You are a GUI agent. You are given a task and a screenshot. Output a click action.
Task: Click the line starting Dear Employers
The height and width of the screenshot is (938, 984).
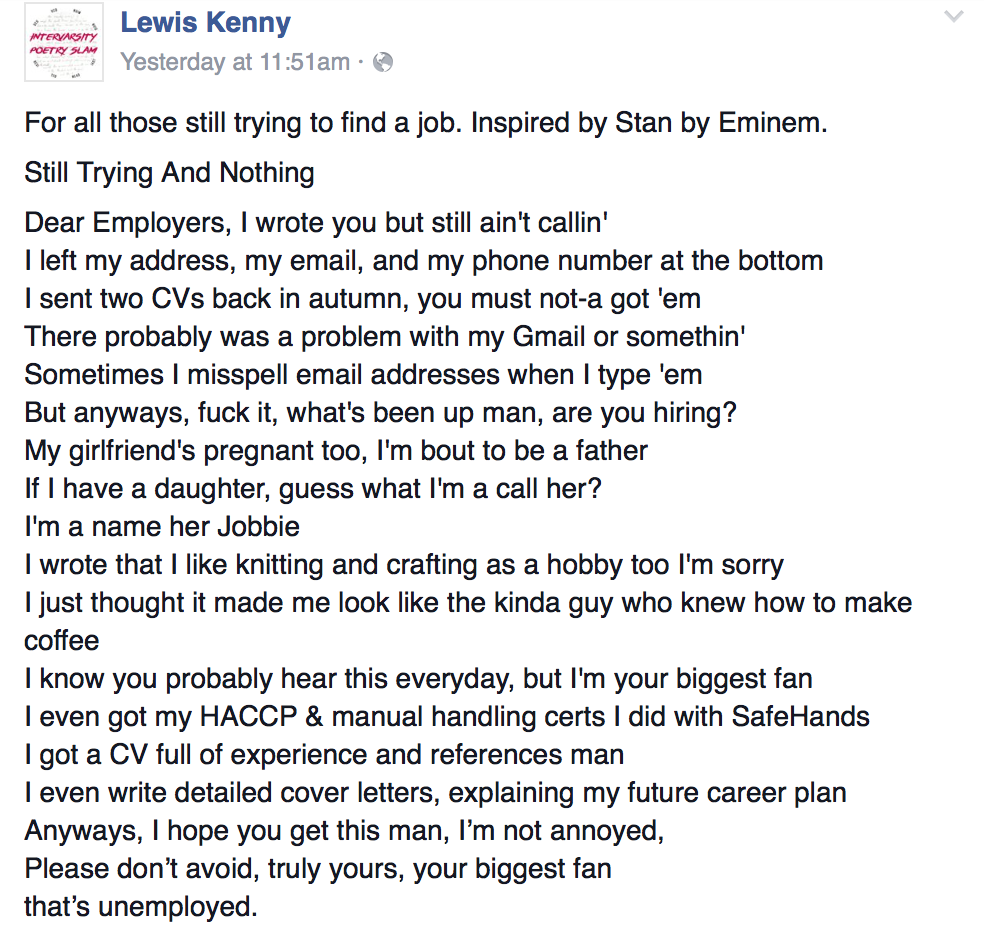pos(316,223)
